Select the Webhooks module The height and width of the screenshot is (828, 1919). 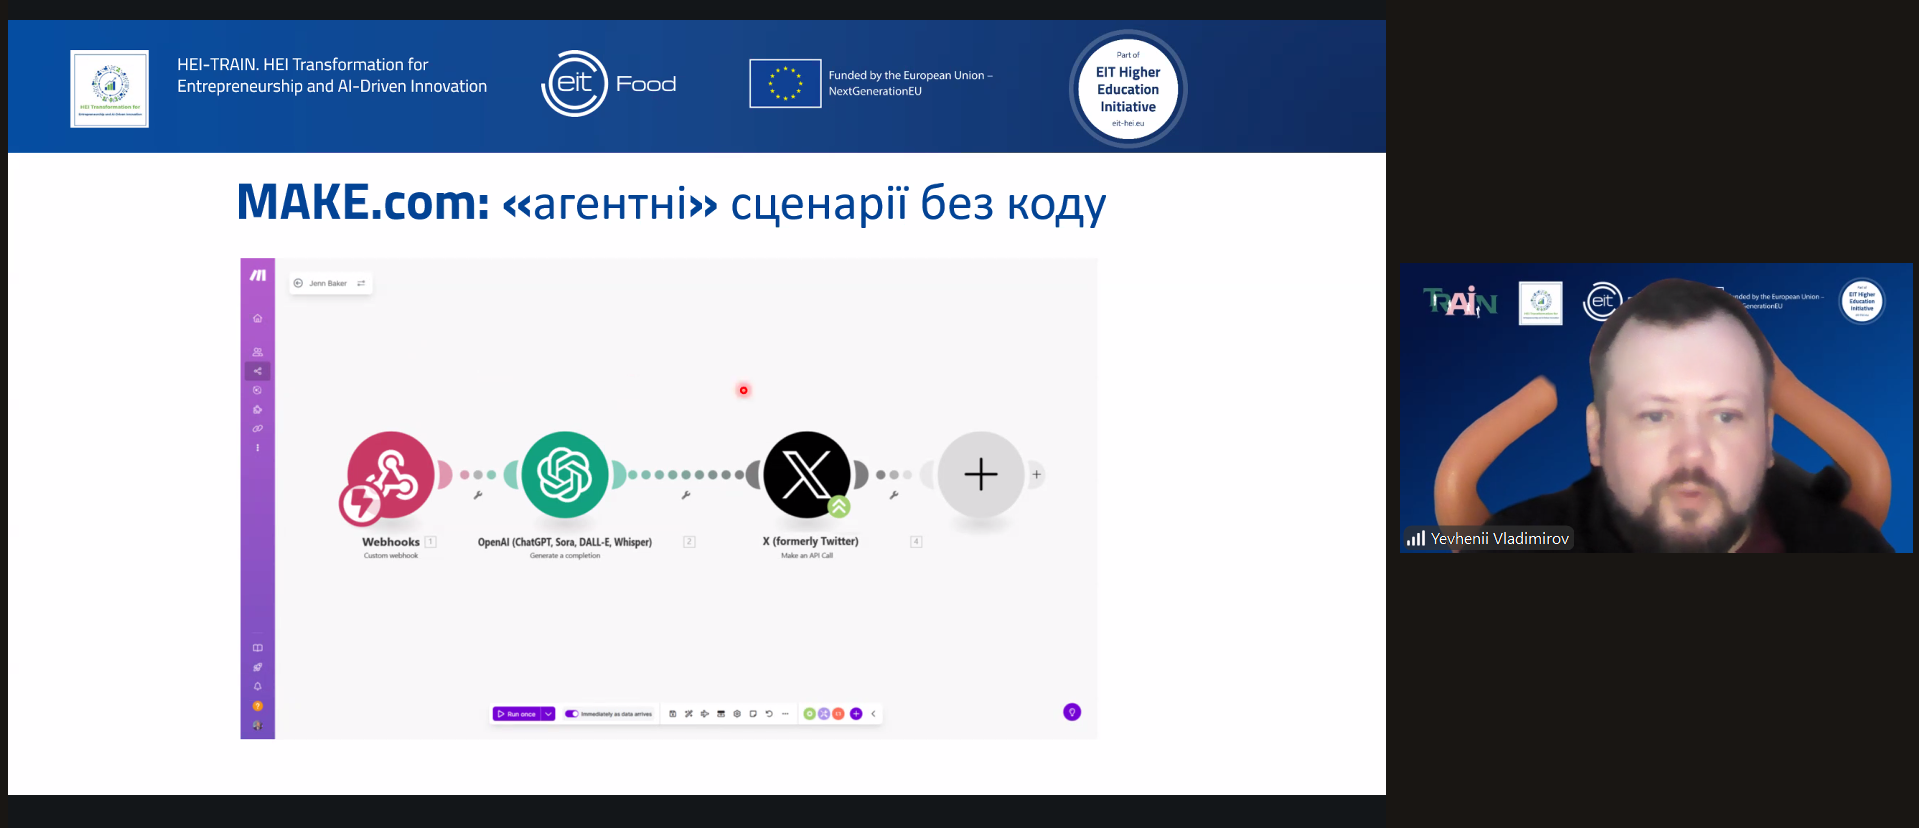point(391,475)
